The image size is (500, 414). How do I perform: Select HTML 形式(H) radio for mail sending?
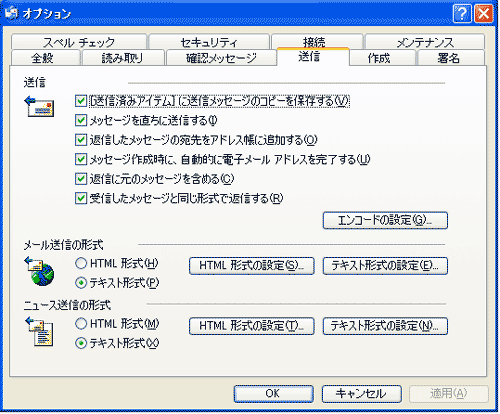pos(81,263)
